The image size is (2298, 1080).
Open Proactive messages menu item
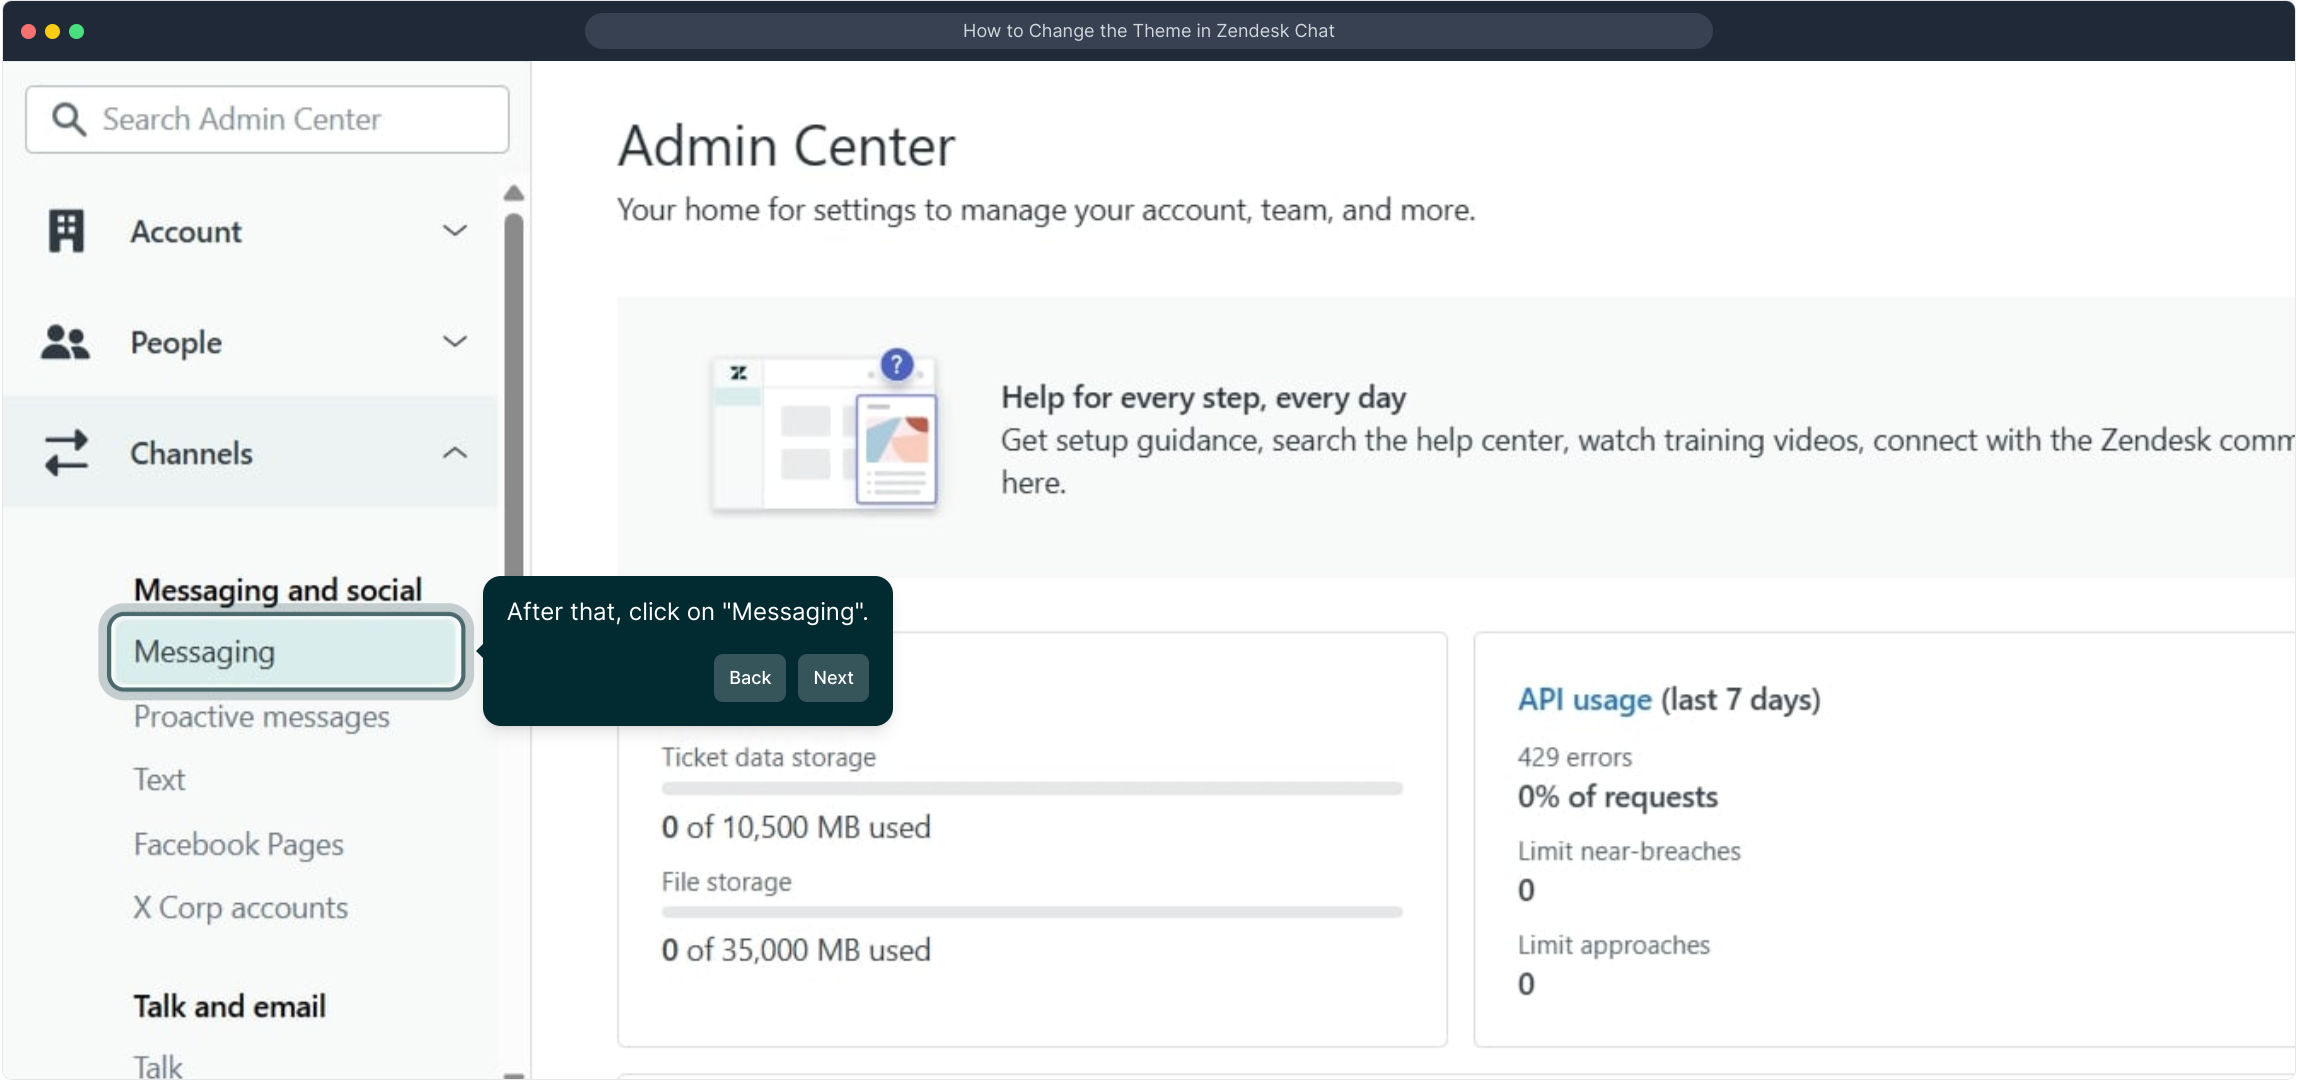[261, 717]
